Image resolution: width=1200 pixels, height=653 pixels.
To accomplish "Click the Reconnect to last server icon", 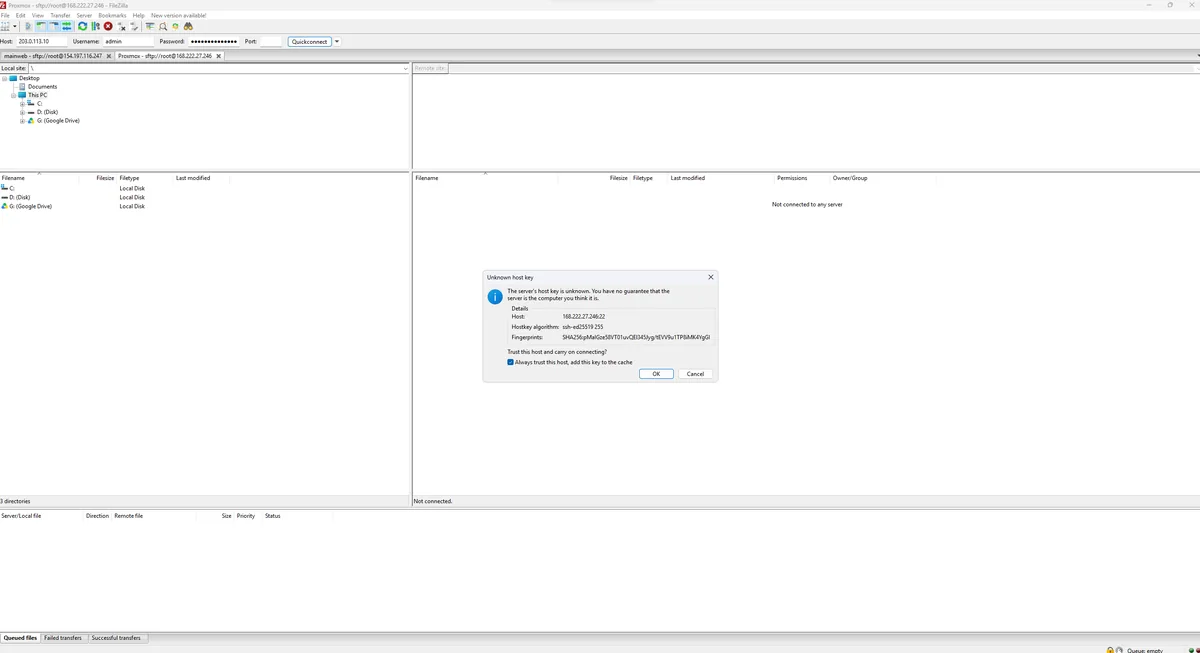I will pyautogui.click(x=134, y=26).
